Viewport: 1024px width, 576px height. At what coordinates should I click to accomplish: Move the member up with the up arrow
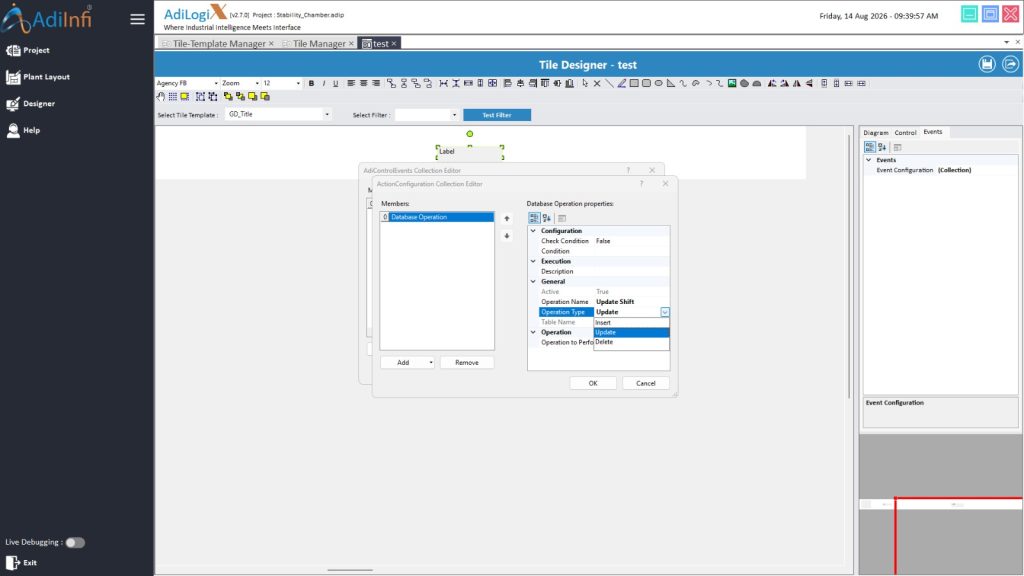point(507,219)
